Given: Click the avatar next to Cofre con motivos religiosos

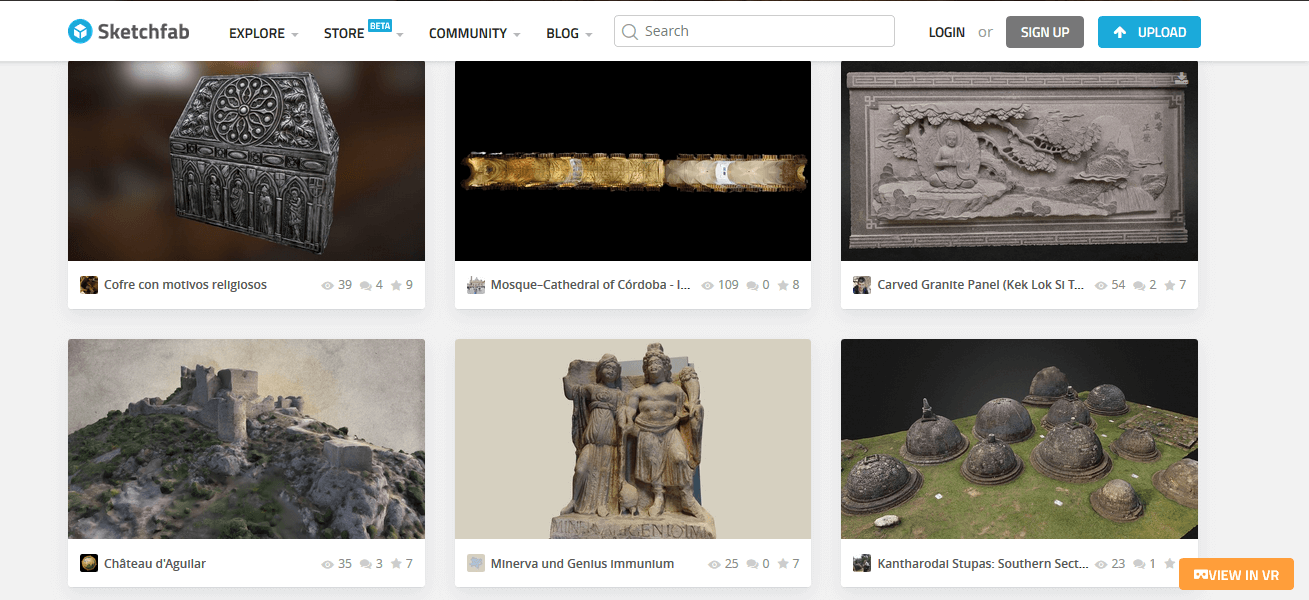Looking at the screenshot, I should [88, 284].
